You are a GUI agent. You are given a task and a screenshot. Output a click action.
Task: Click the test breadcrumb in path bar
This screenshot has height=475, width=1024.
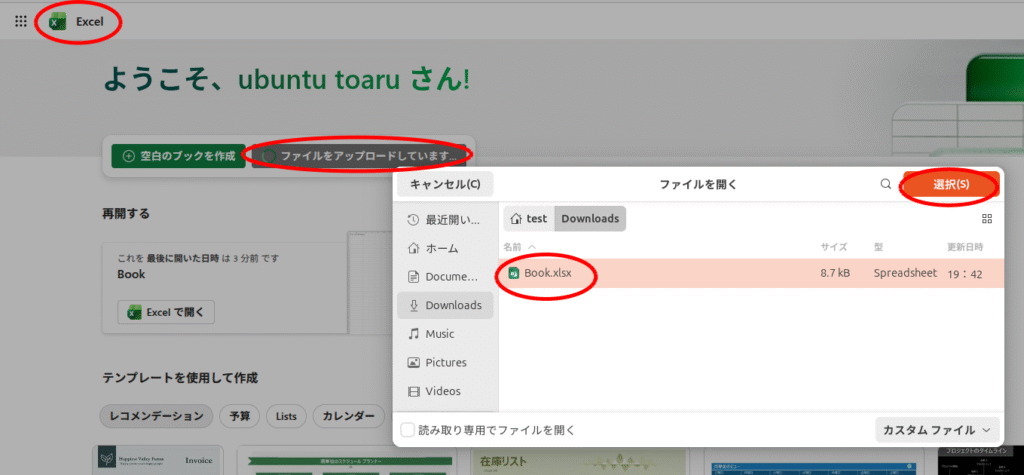click(x=528, y=218)
